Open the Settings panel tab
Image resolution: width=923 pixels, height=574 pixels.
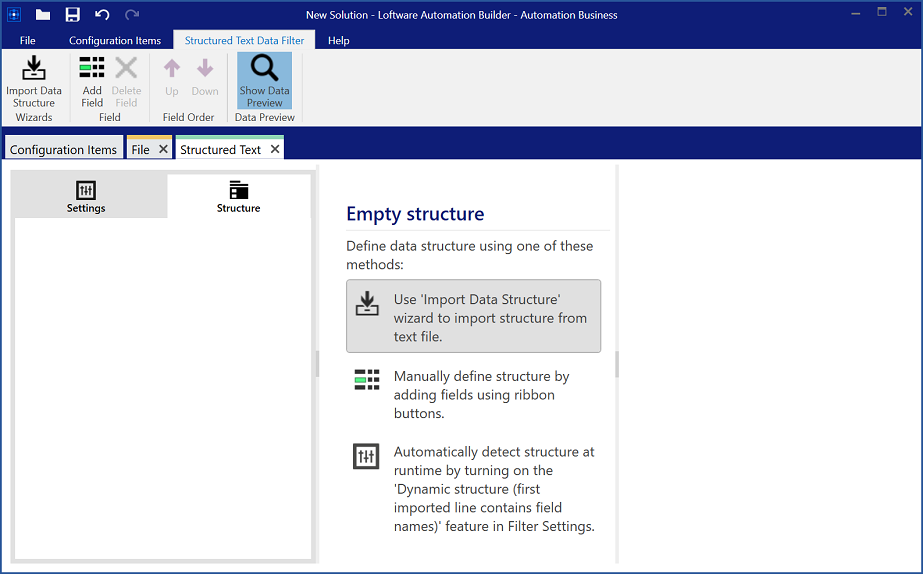[x=86, y=196]
